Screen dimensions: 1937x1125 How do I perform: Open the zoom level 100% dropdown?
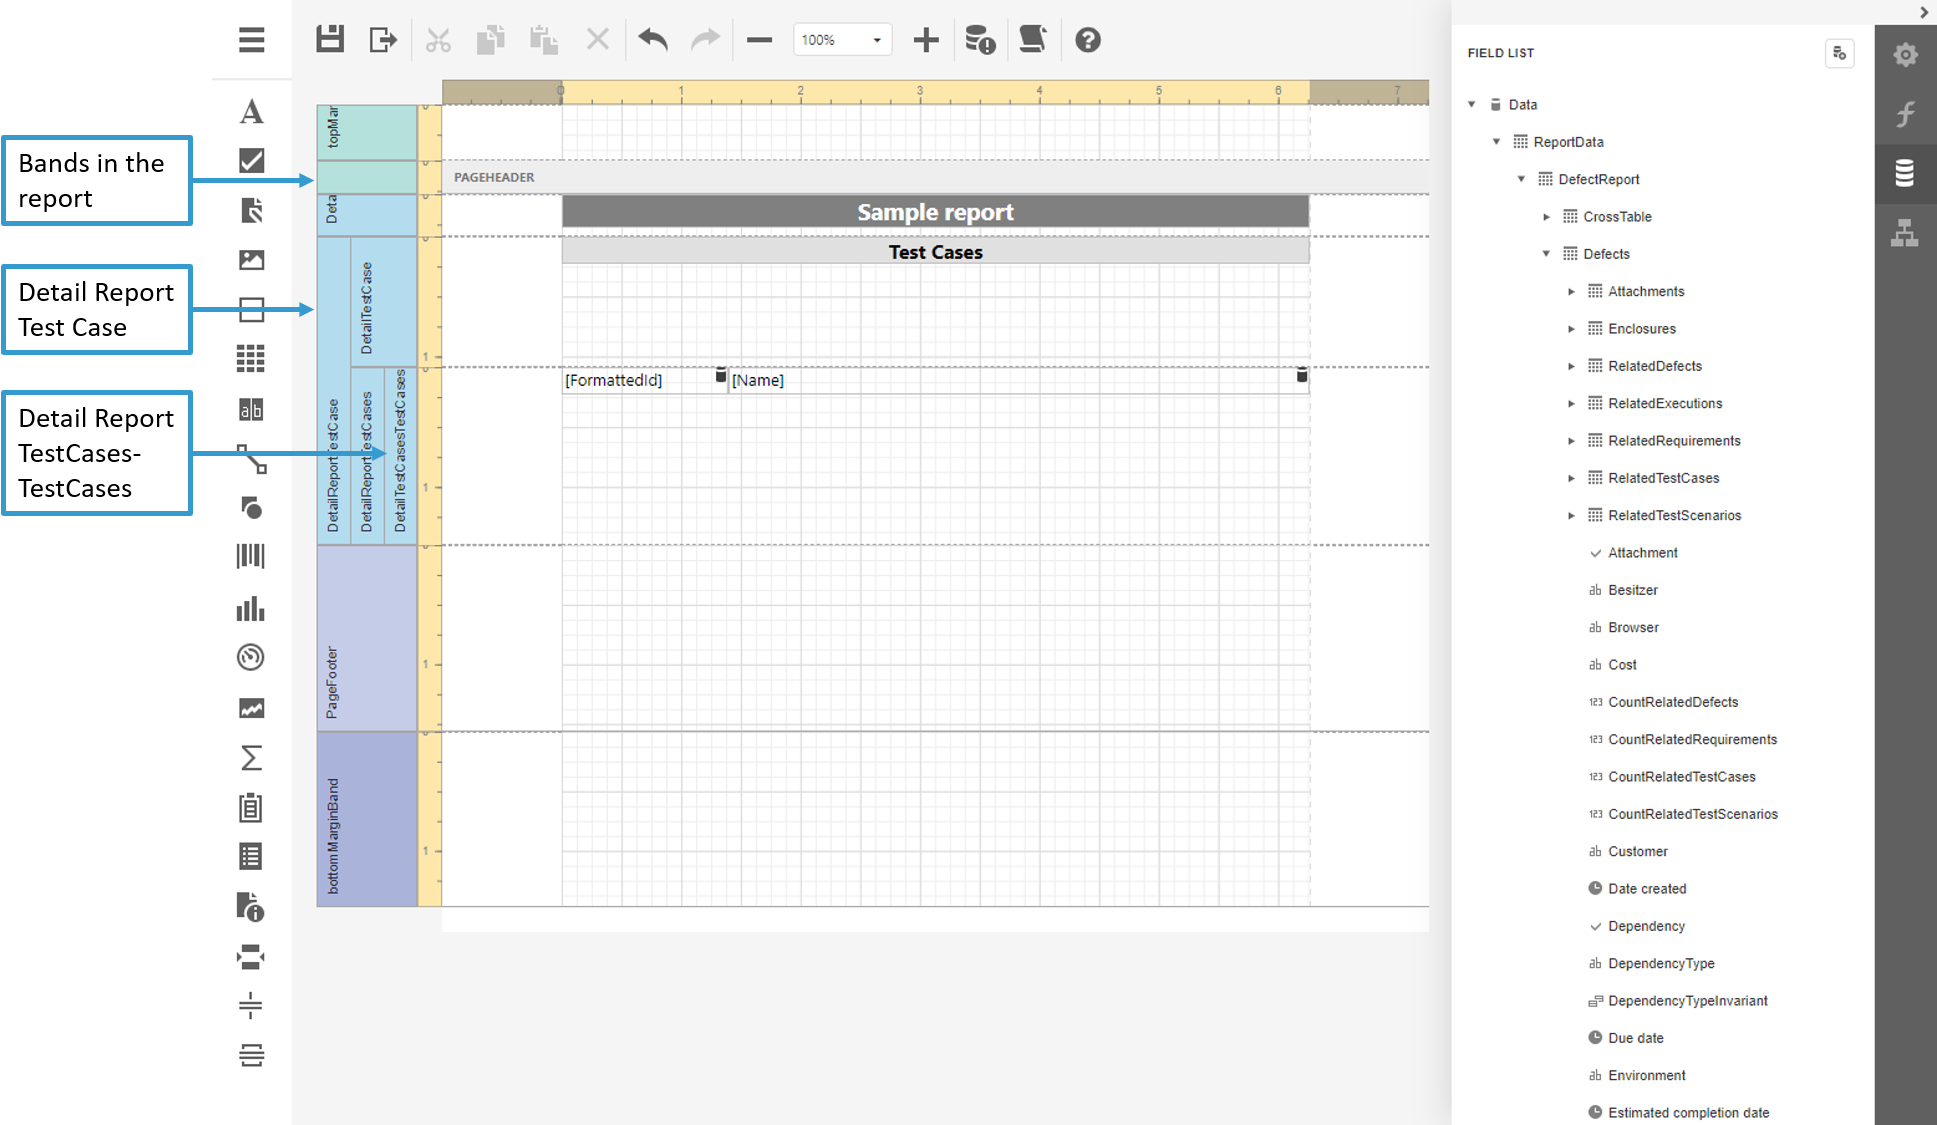point(876,40)
